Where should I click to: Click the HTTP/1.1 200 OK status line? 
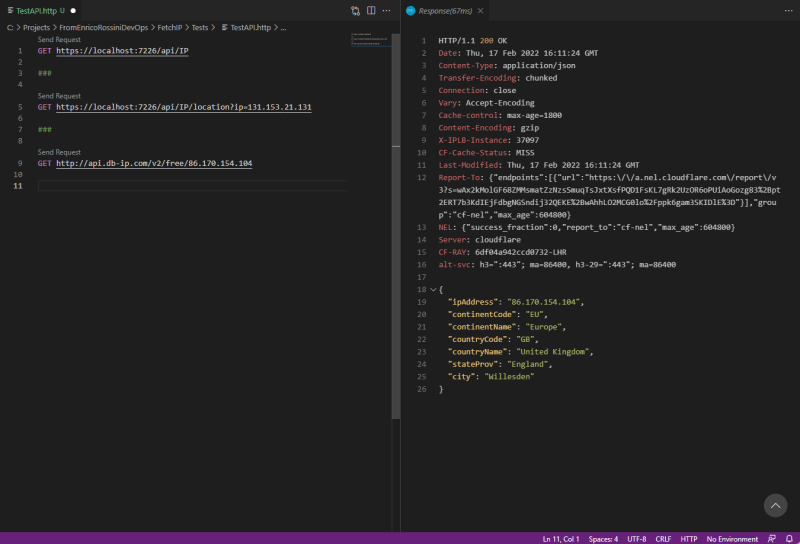[472, 41]
